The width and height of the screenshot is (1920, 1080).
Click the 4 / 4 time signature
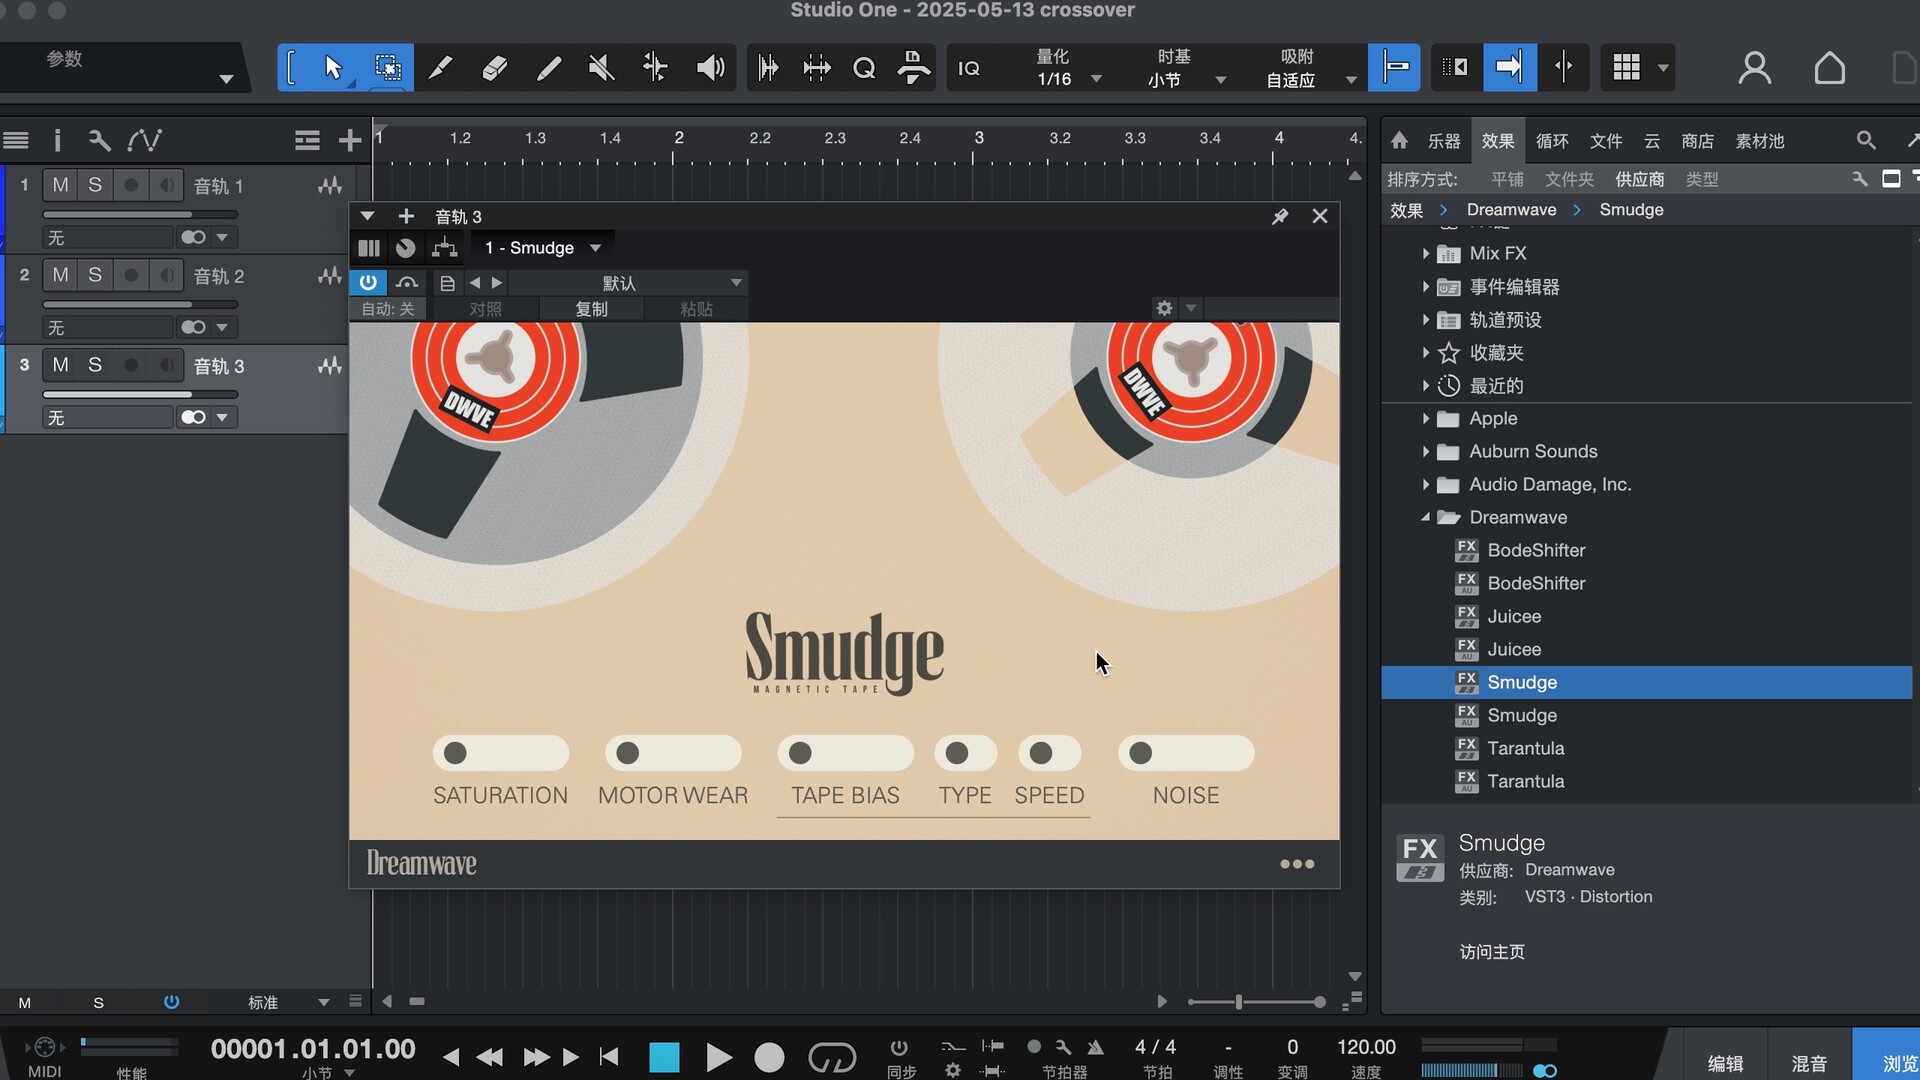click(1155, 1047)
